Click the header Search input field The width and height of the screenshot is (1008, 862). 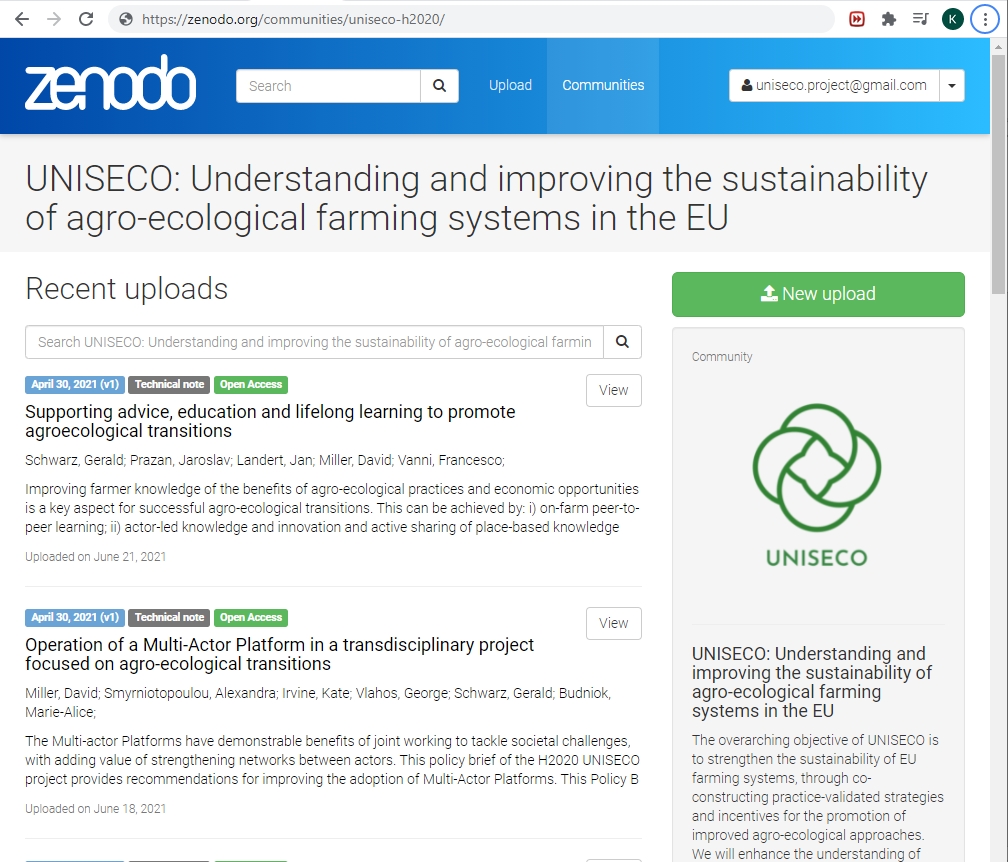328,85
